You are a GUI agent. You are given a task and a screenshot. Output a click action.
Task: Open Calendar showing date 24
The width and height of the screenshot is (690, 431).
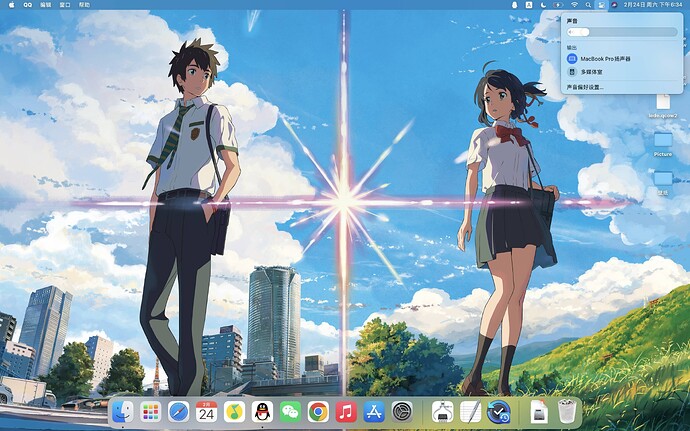pos(207,411)
